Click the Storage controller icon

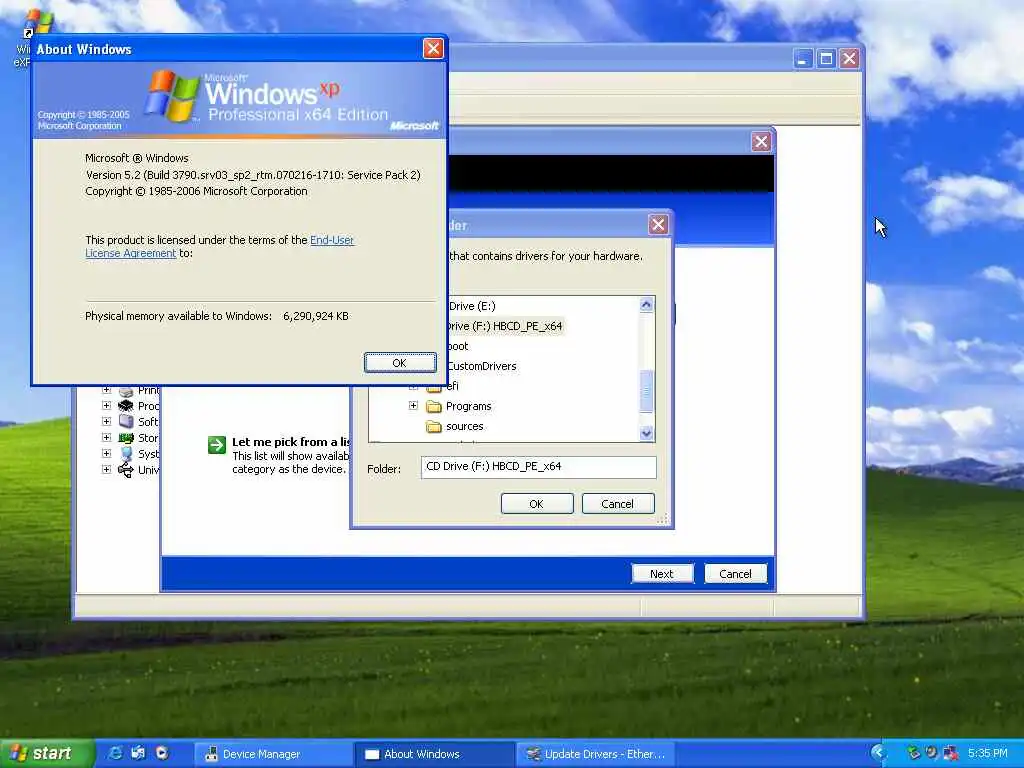tap(126, 438)
